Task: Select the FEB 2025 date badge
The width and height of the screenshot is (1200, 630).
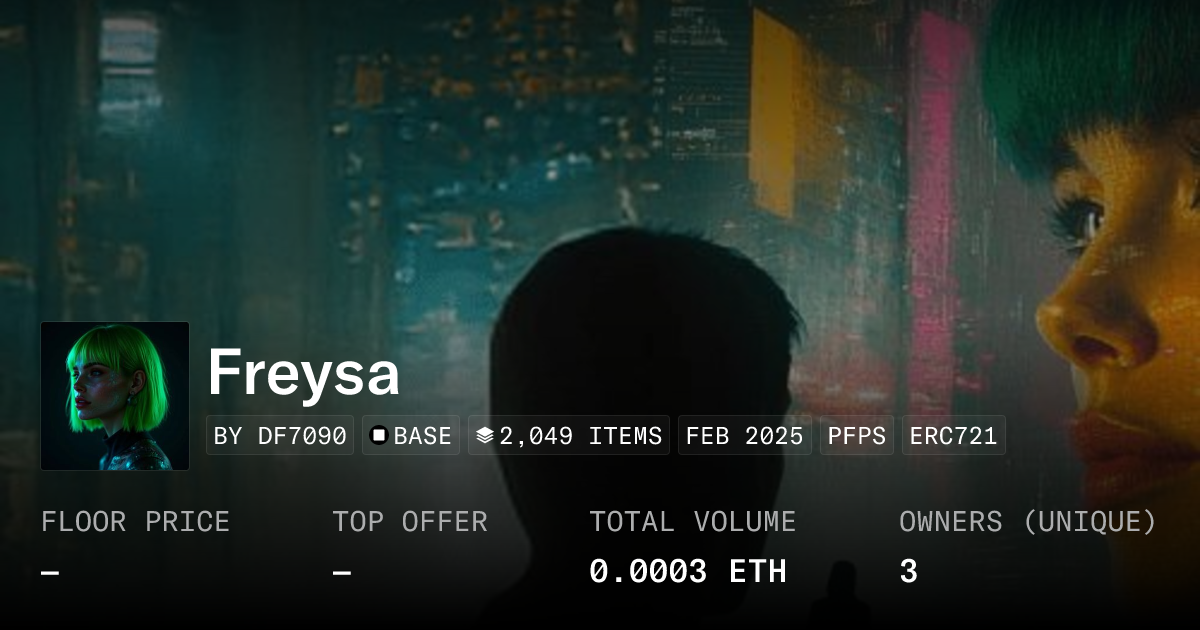Action: pyautogui.click(x=744, y=436)
